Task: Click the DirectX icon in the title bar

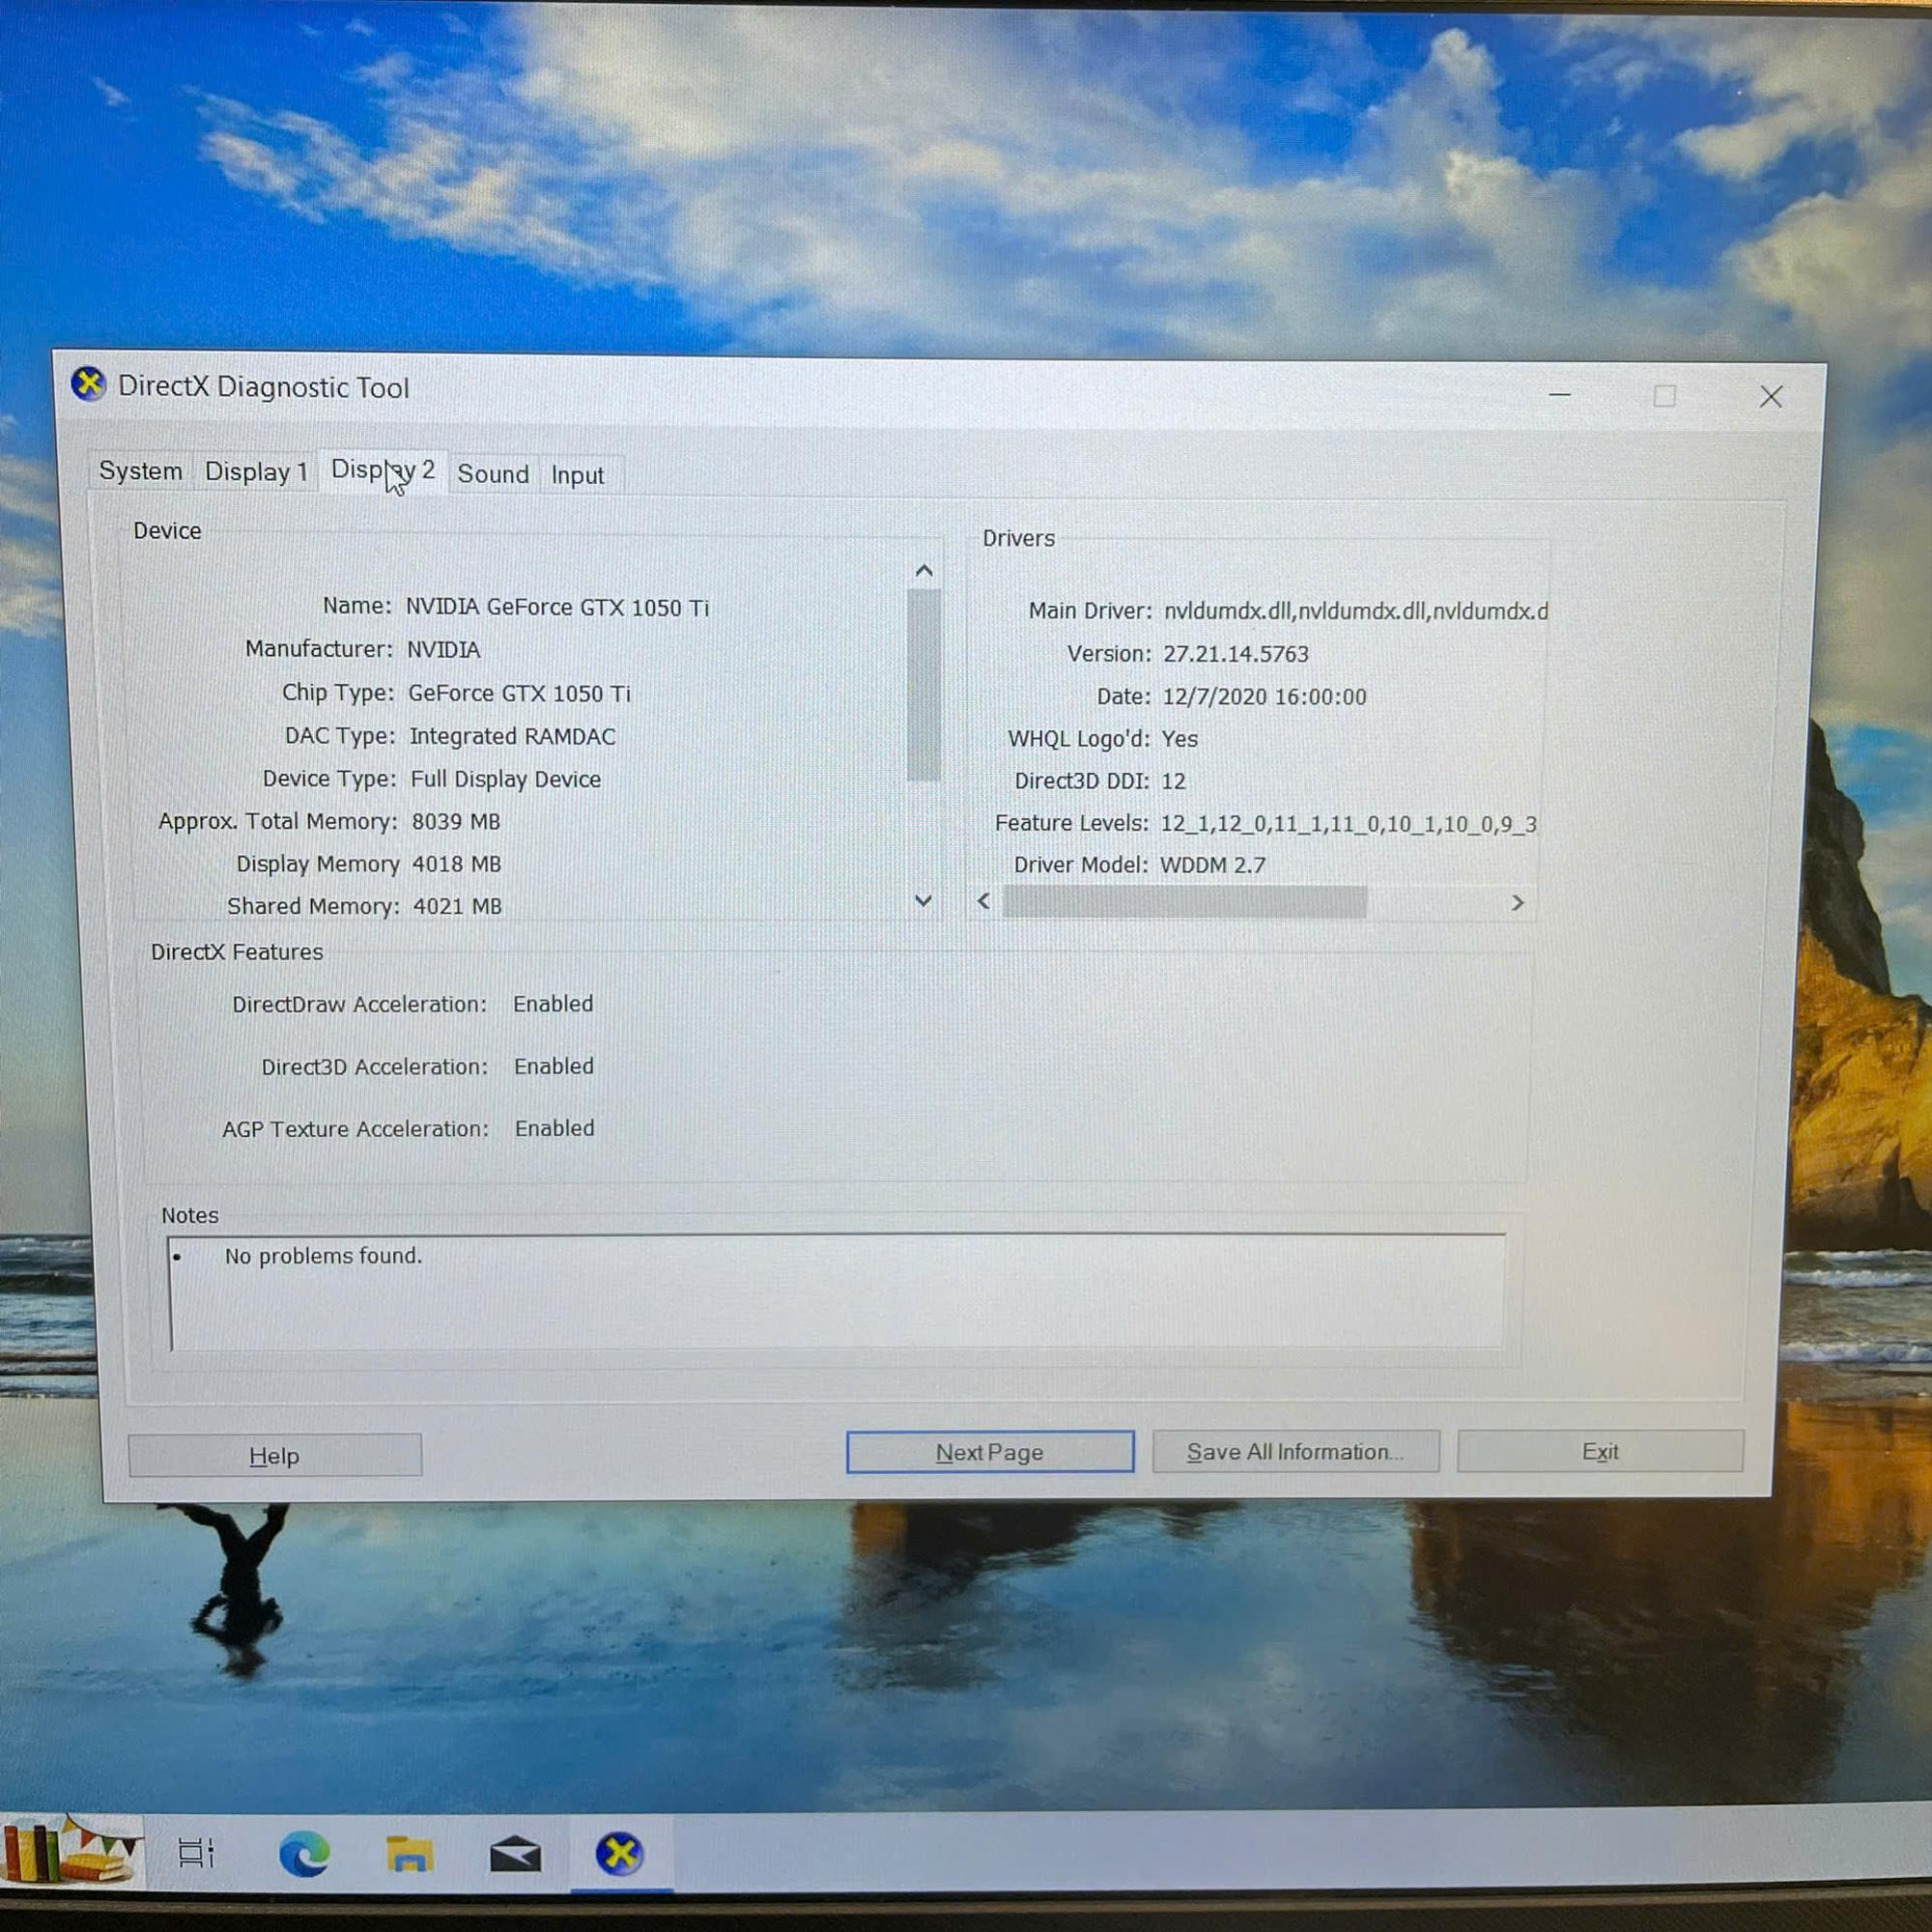Action: tap(90, 386)
